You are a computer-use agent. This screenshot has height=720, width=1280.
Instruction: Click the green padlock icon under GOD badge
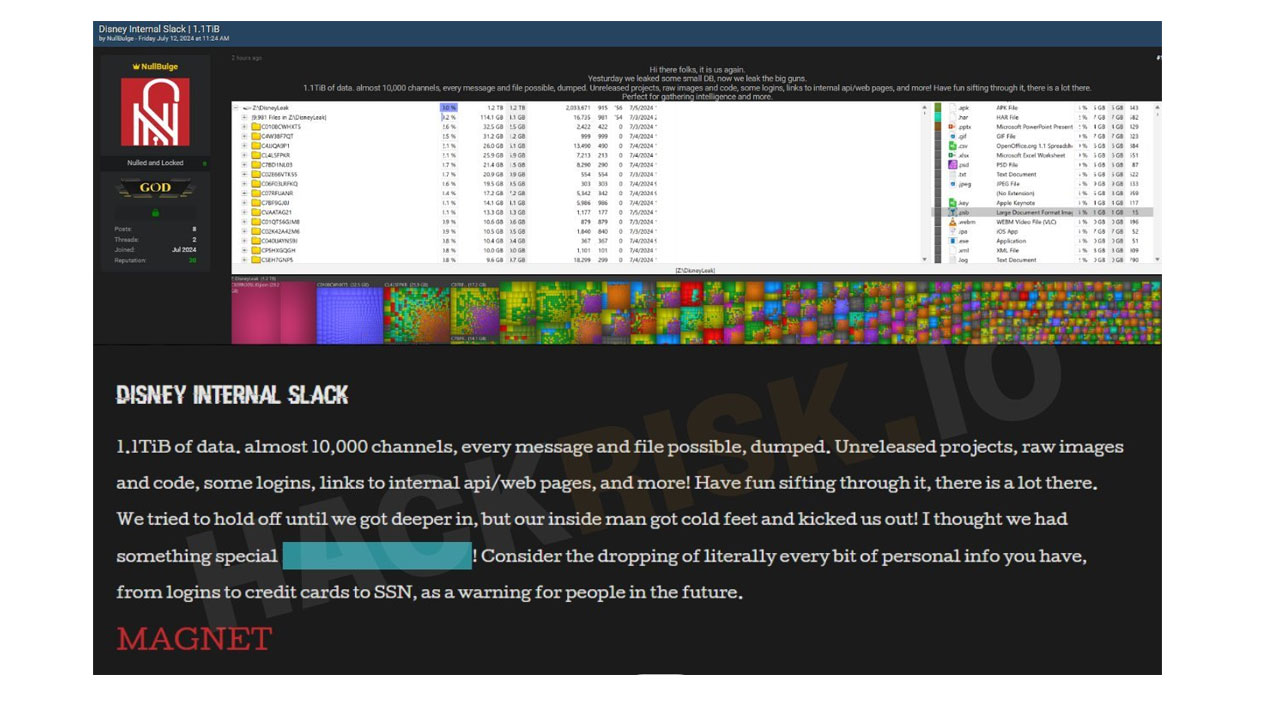155,212
